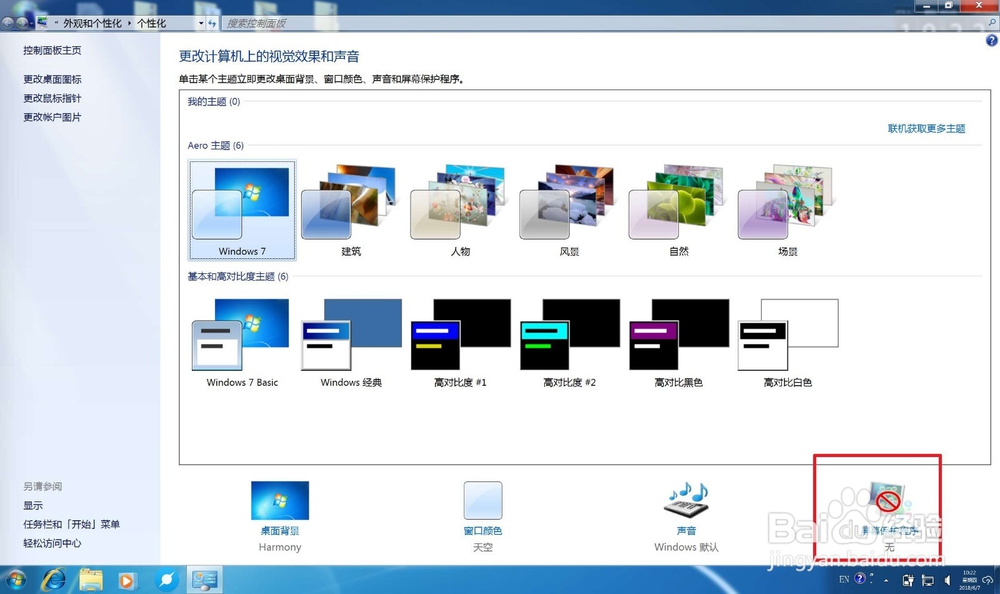
Task: Choose the 高对比黑色 theme
Action: tap(679, 343)
